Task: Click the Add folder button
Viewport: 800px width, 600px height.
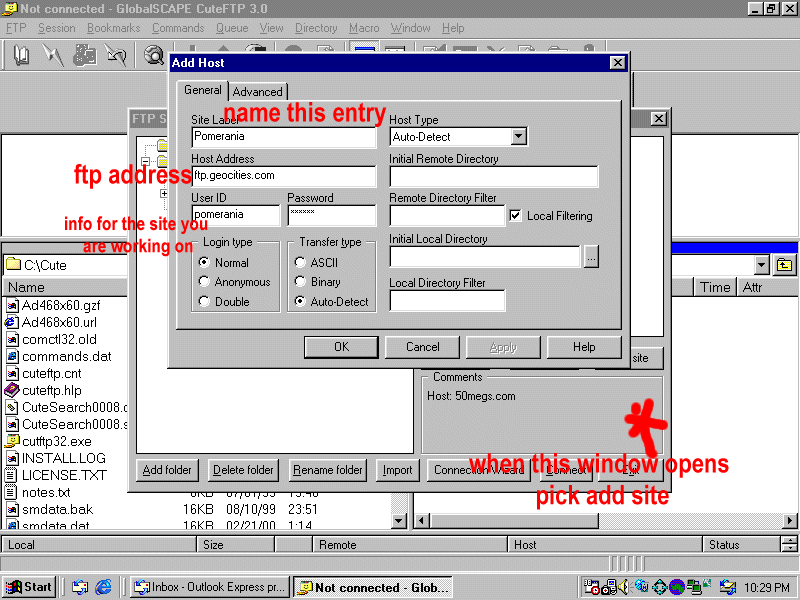Action: coord(168,470)
